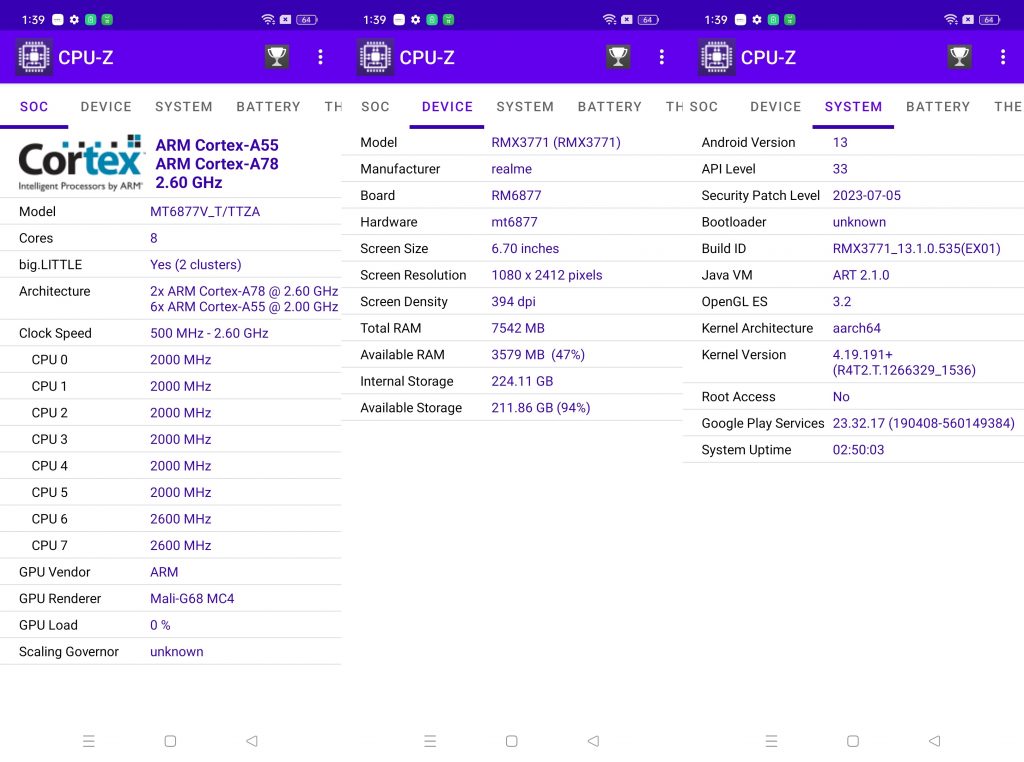Tap the Internal Storage value 224.11 GB

pos(522,381)
